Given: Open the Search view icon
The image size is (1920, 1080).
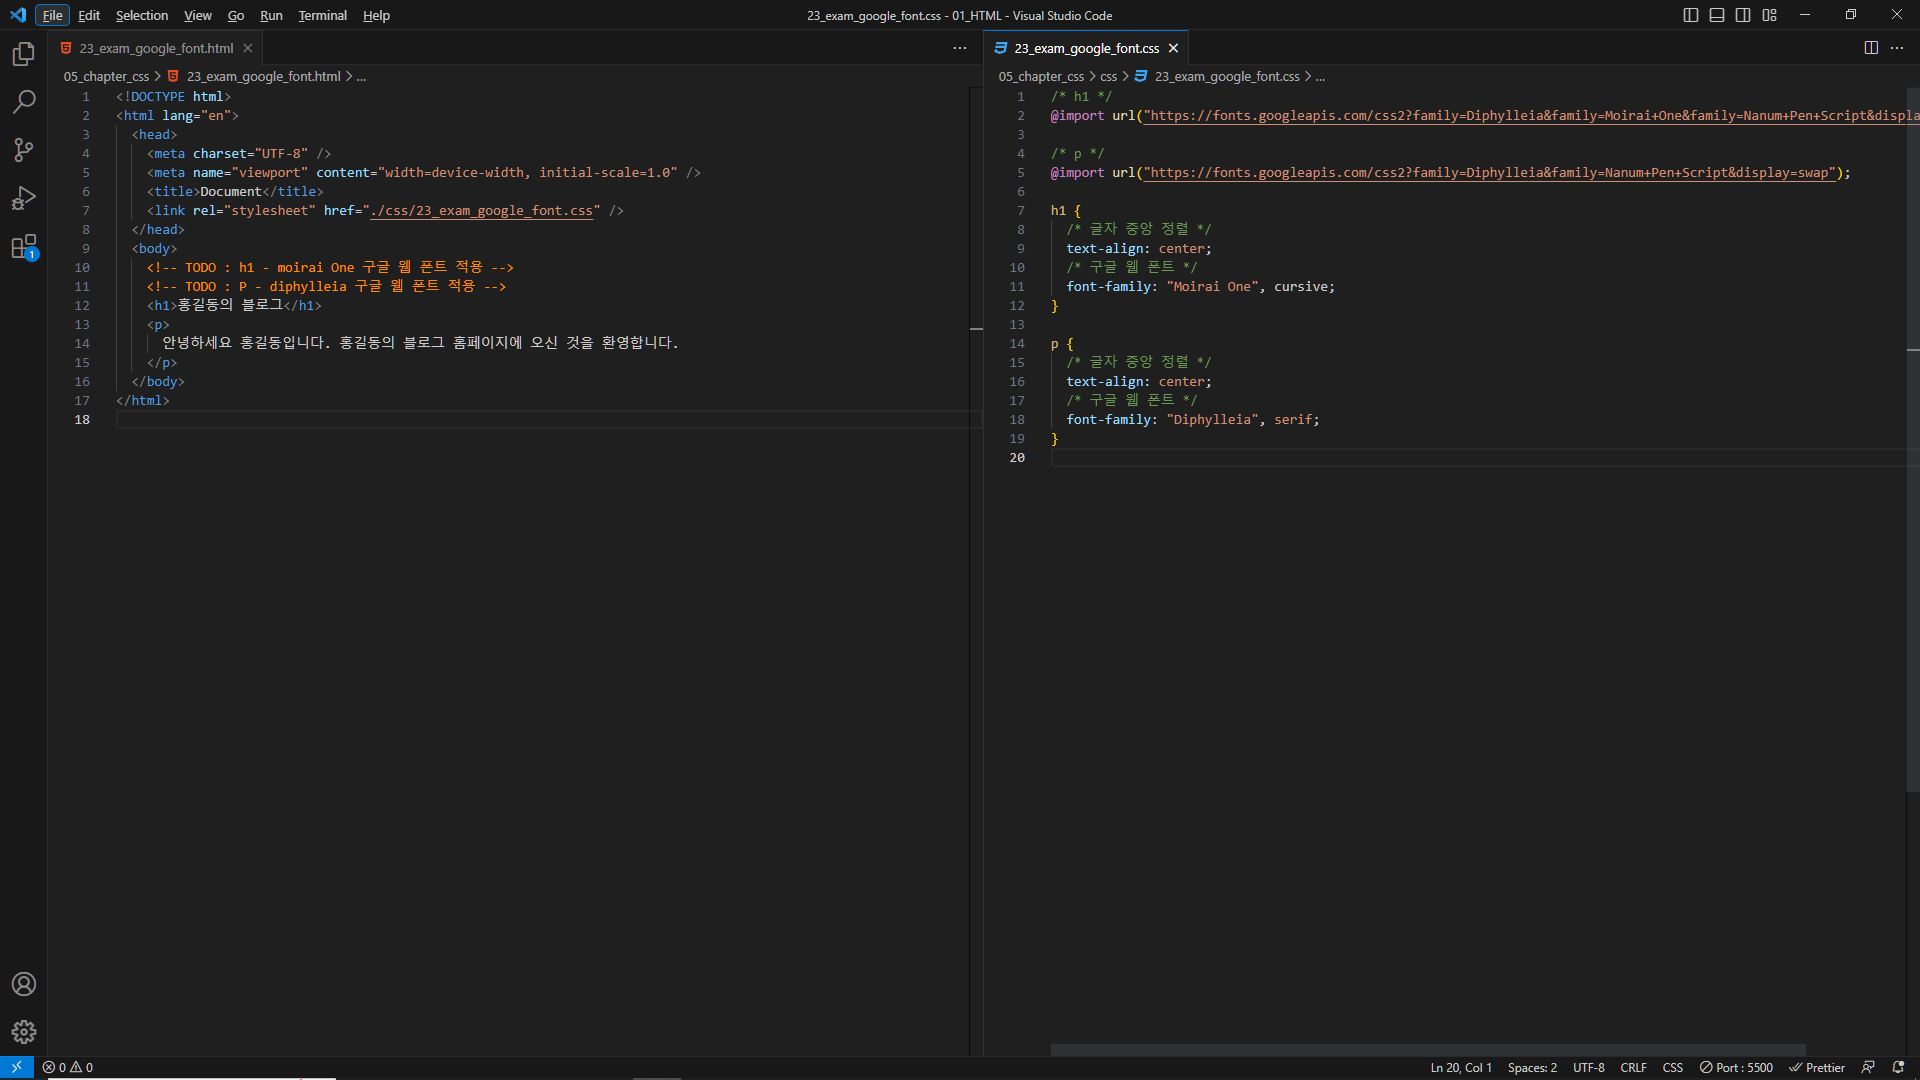Looking at the screenshot, I should (x=24, y=102).
